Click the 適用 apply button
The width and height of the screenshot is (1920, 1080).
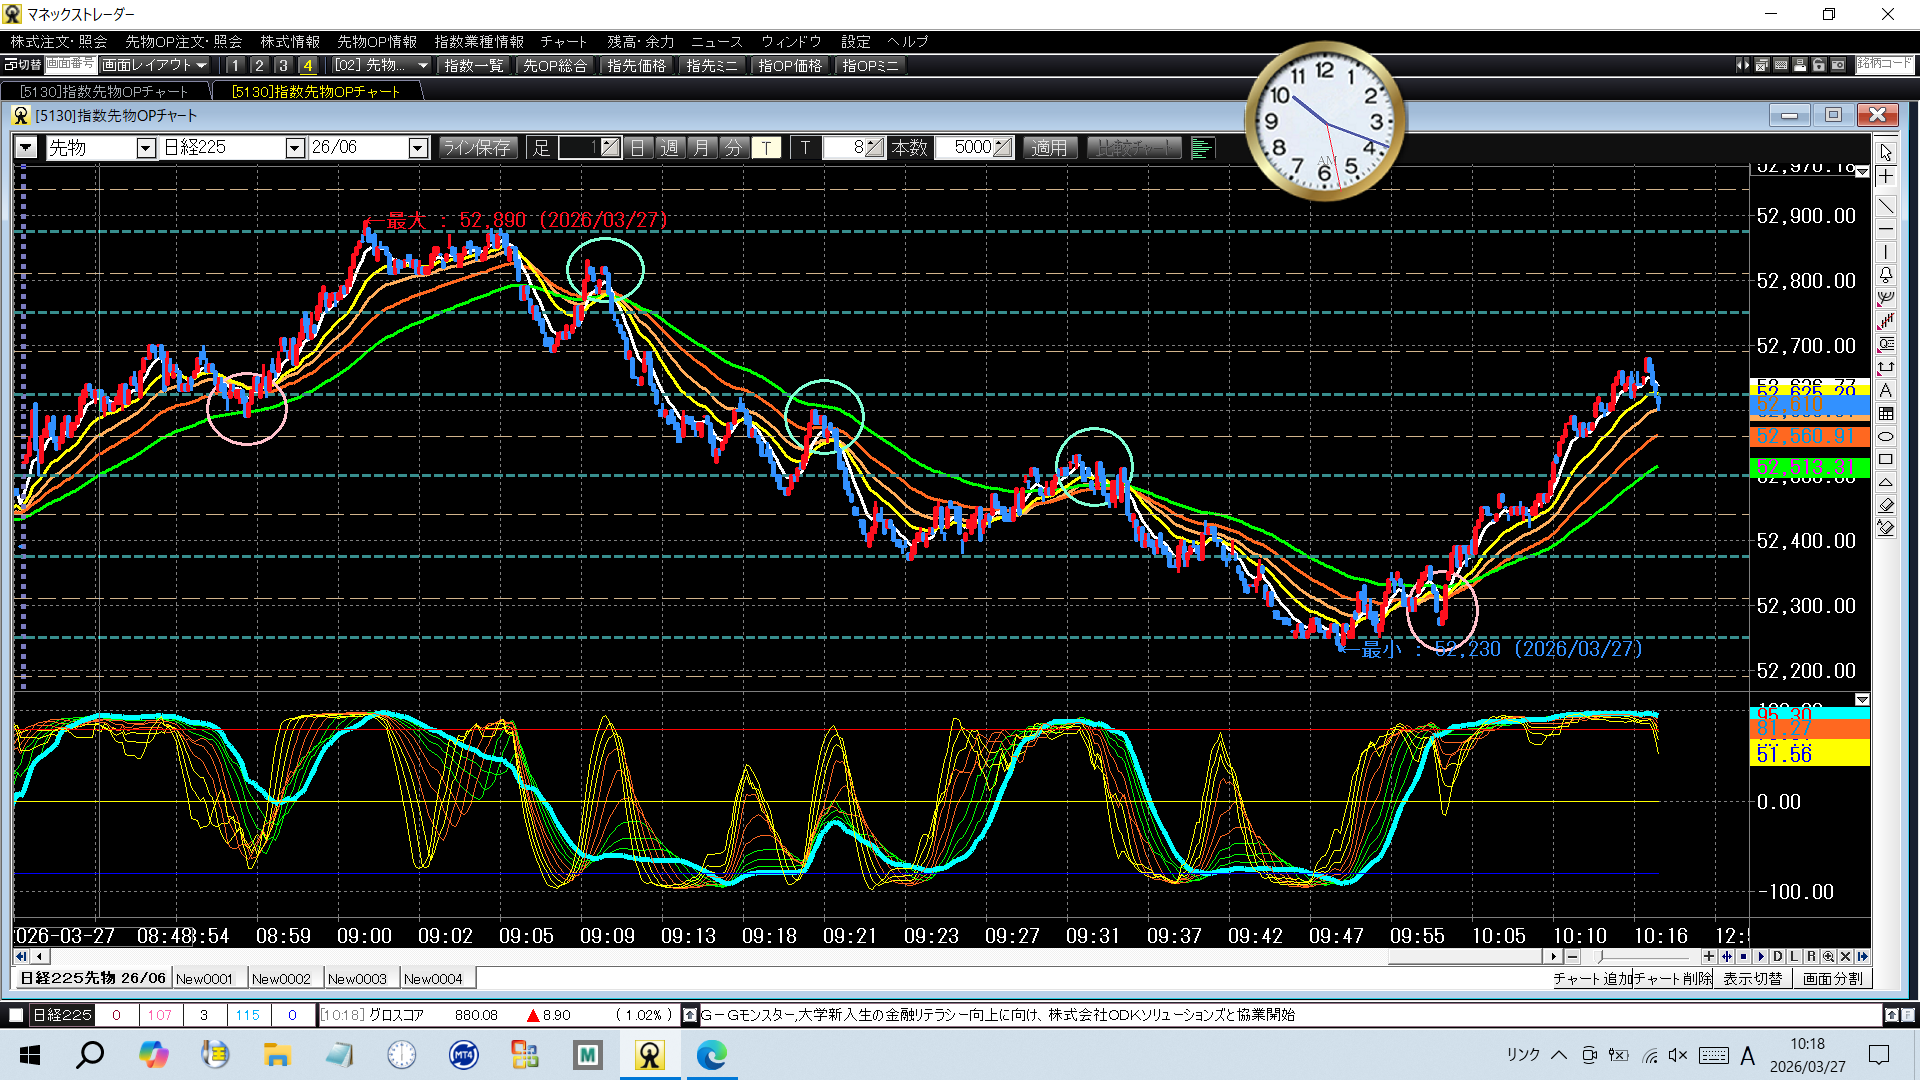(x=1049, y=148)
